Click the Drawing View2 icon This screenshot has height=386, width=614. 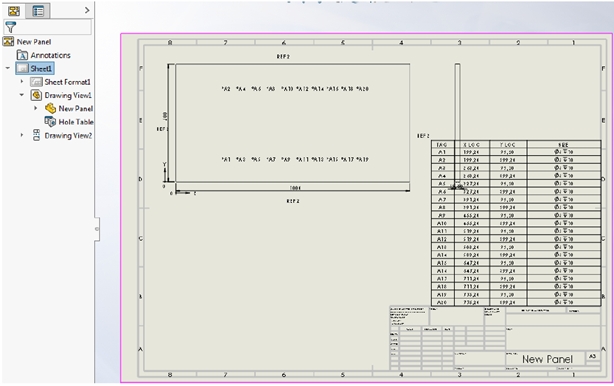pyautogui.click(x=36, y=135)
